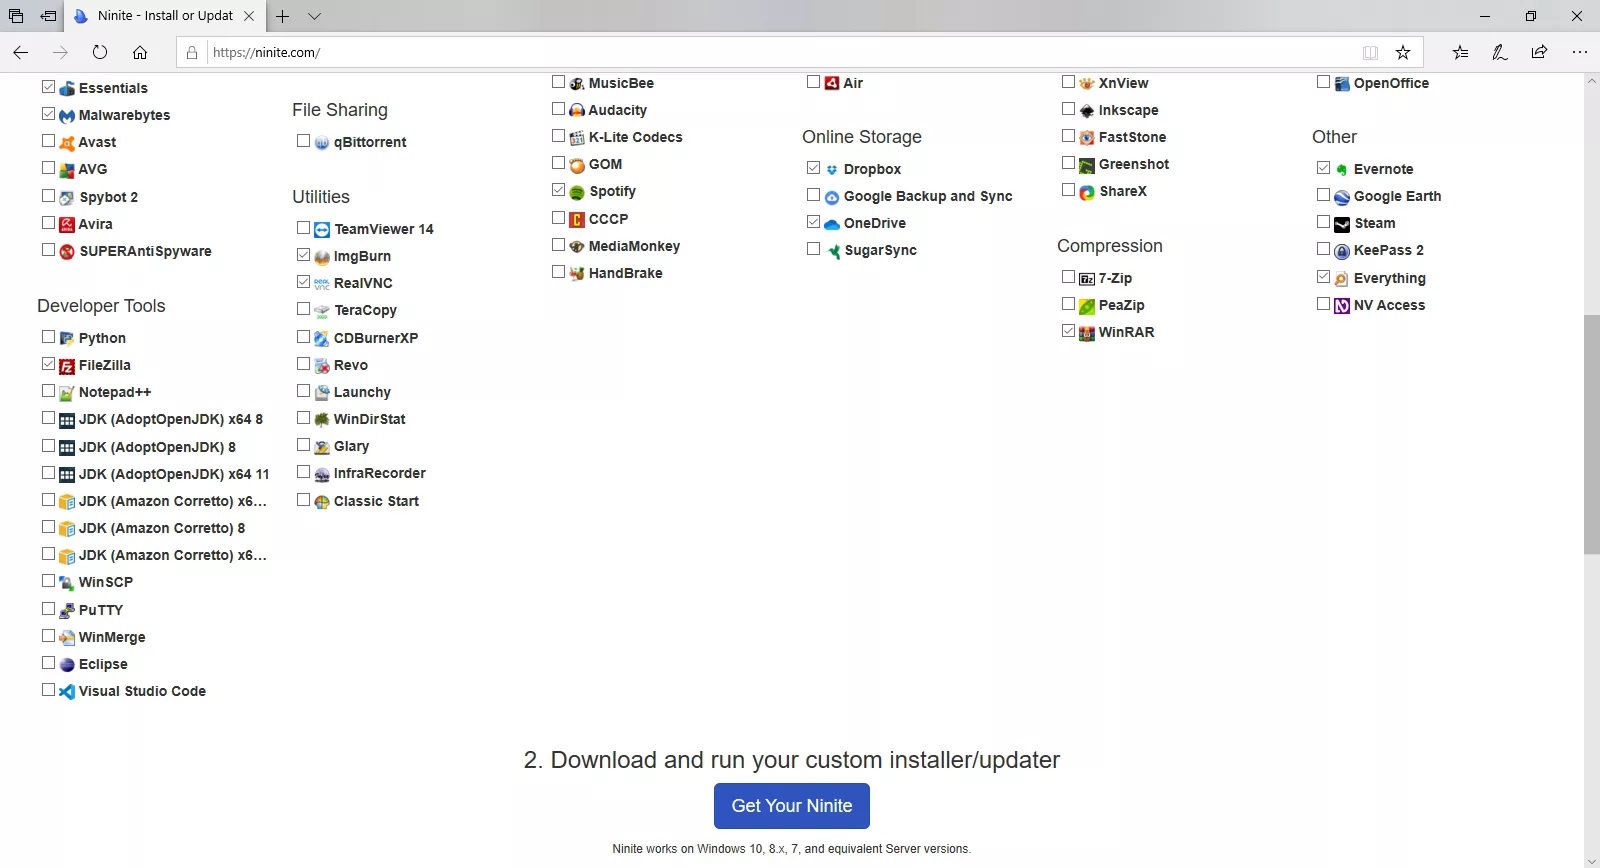Image resolution: width=1600 pixels, height=868 pixels.
Task: Click the qBittorrent app icon
Action: coord(322,143)
